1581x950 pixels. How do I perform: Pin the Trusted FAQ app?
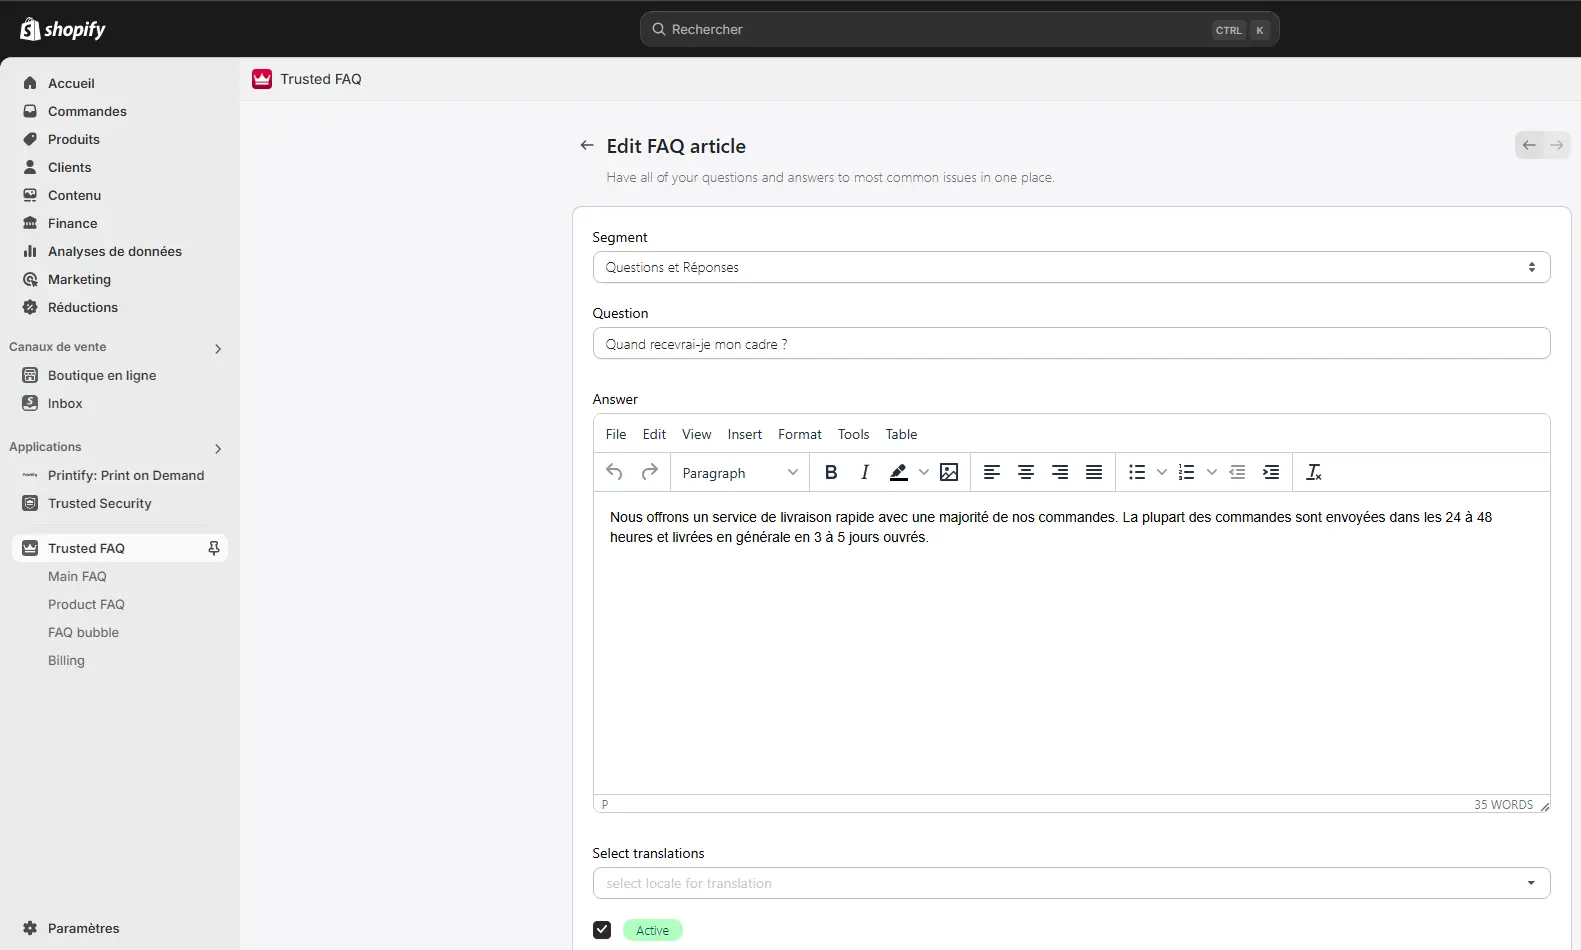(213, 548)
